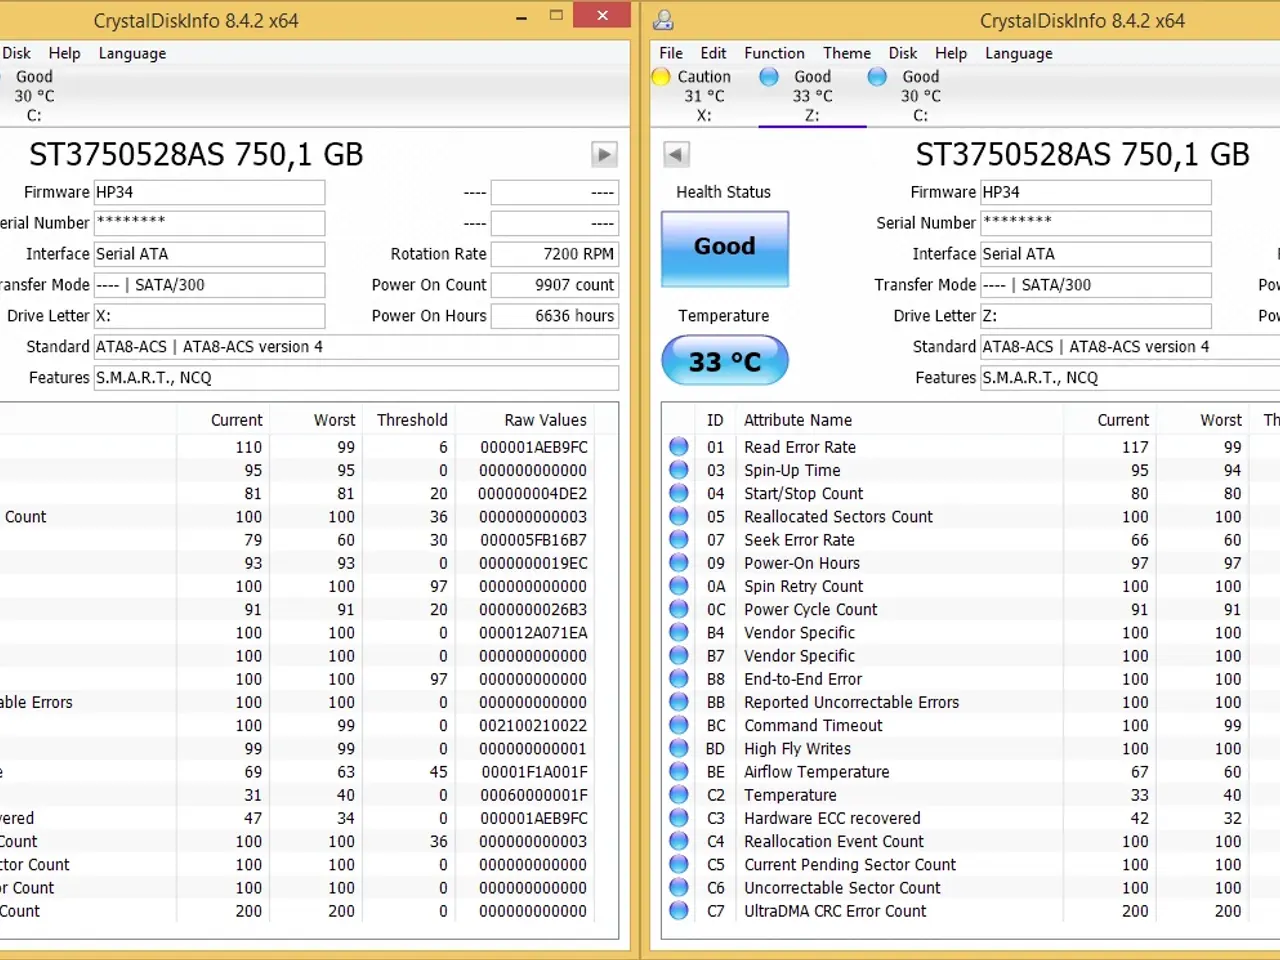Click status orb for Spin-Up Time
The image size is (1280, 960).
(x=679, y=470)
